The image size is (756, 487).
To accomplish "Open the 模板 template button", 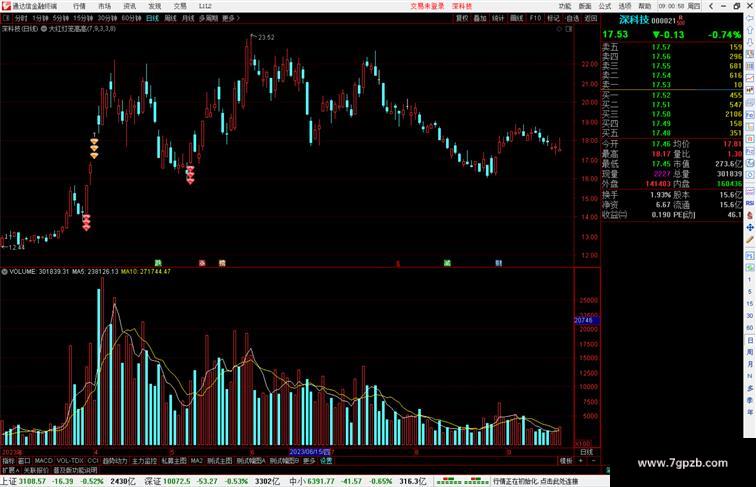I will coord(566,461).
